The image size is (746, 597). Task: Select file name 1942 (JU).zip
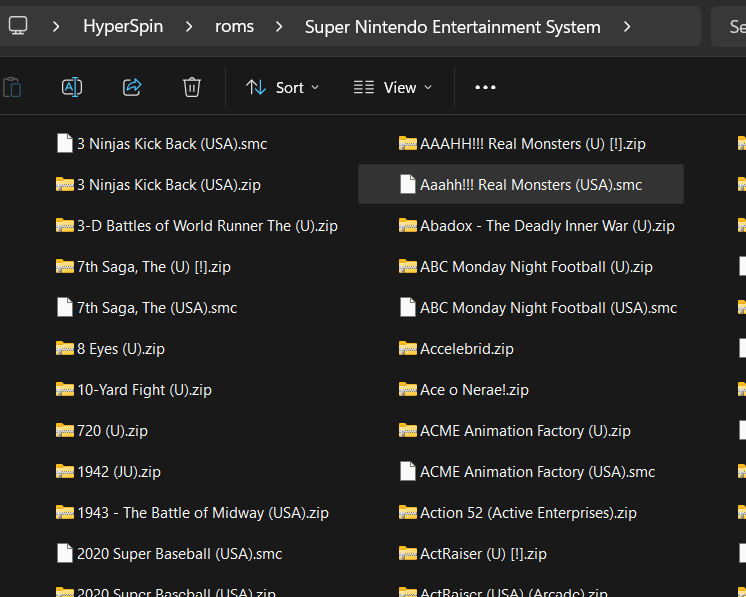point(119,471)
